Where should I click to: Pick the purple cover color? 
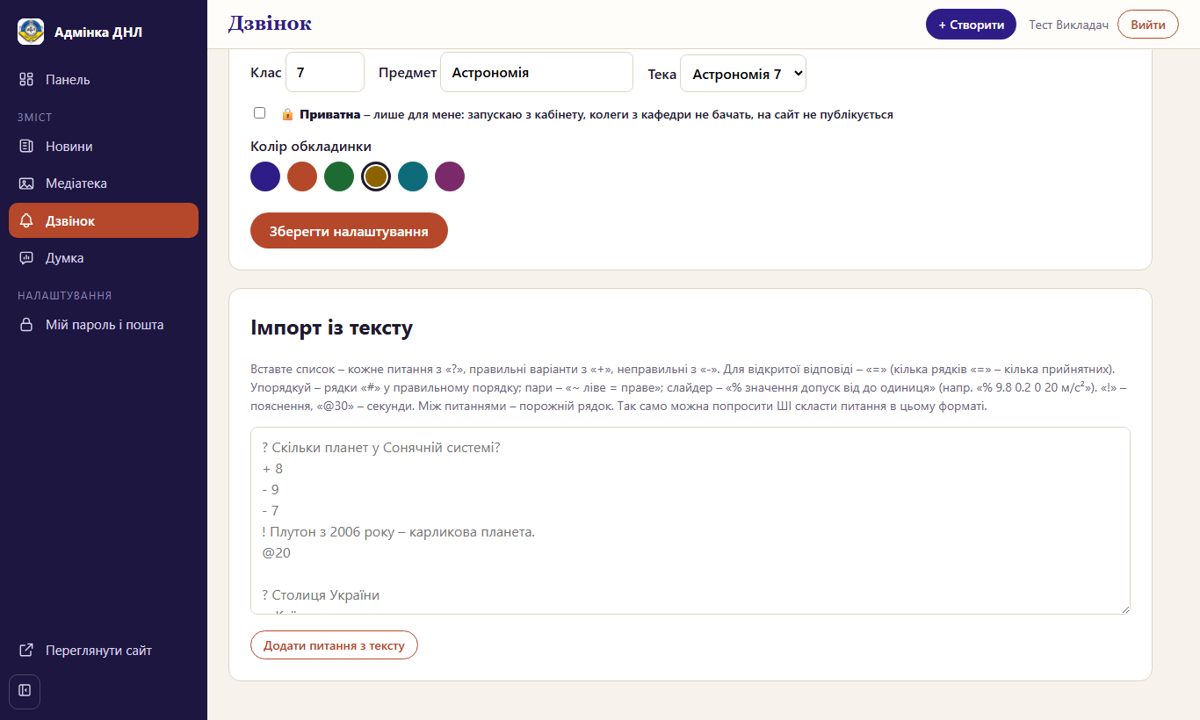[x=450, y=176]
